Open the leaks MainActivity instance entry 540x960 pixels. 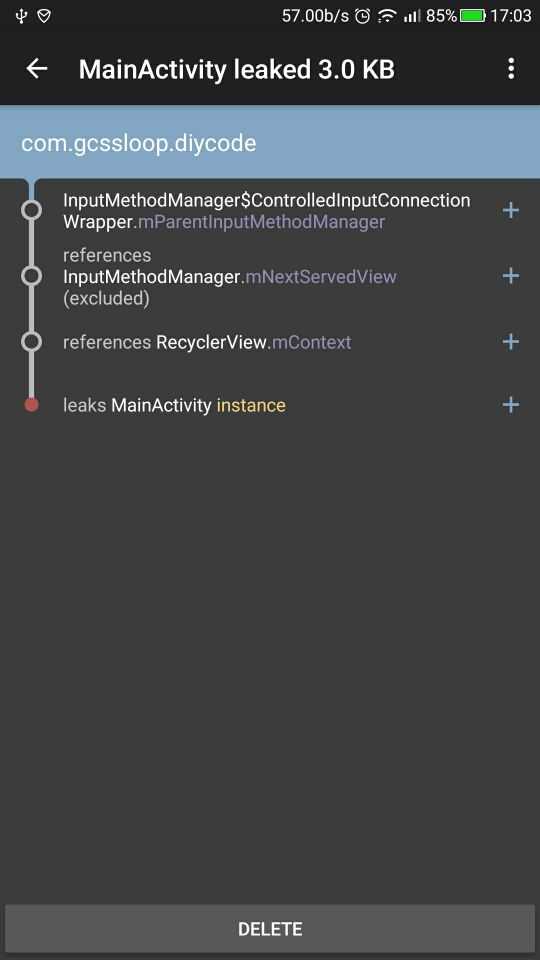174,405
